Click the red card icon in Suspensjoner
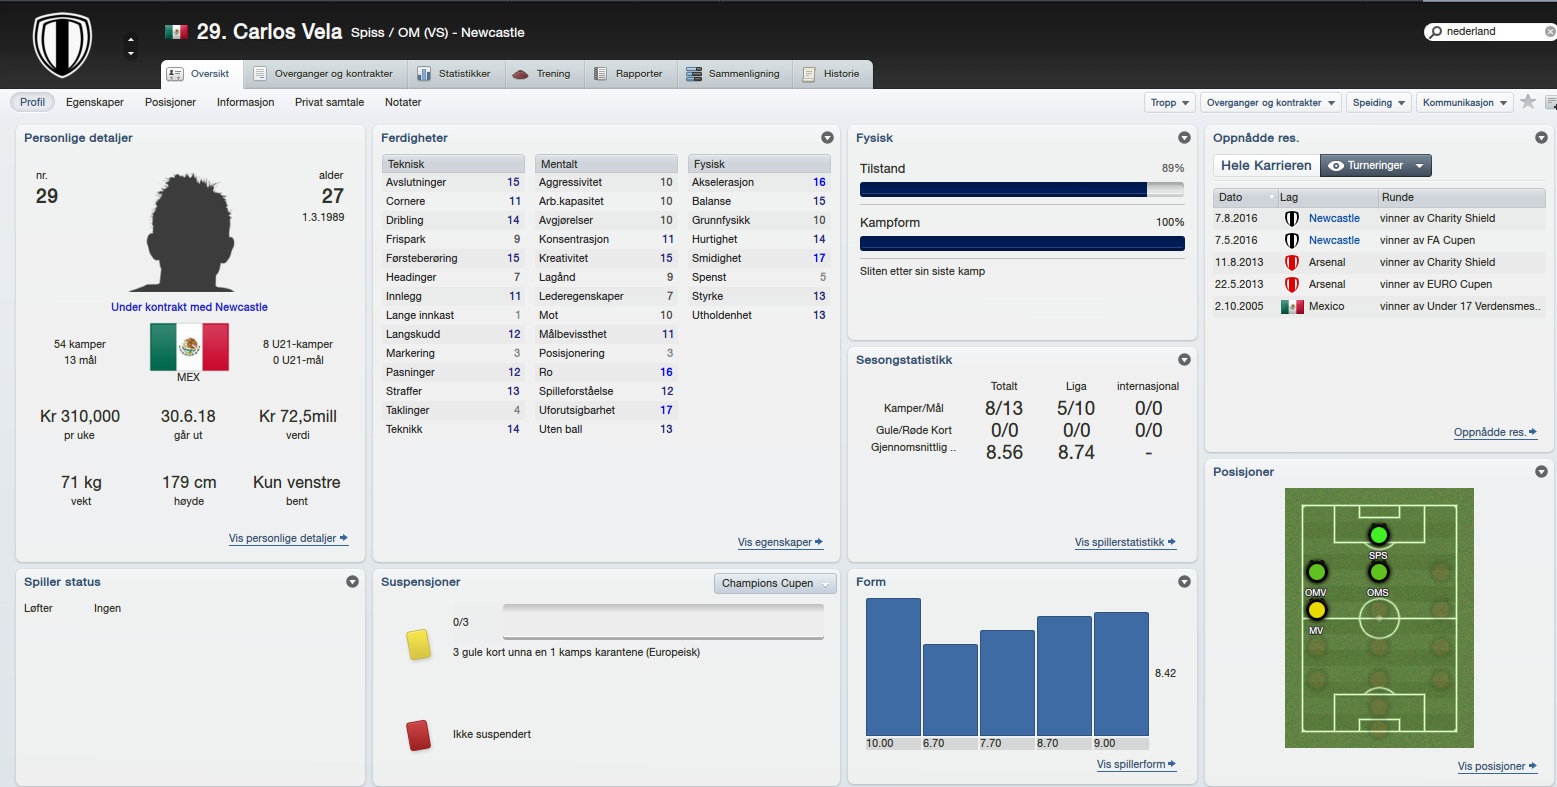Screen dimensions: 1557x787 (418, 735)
